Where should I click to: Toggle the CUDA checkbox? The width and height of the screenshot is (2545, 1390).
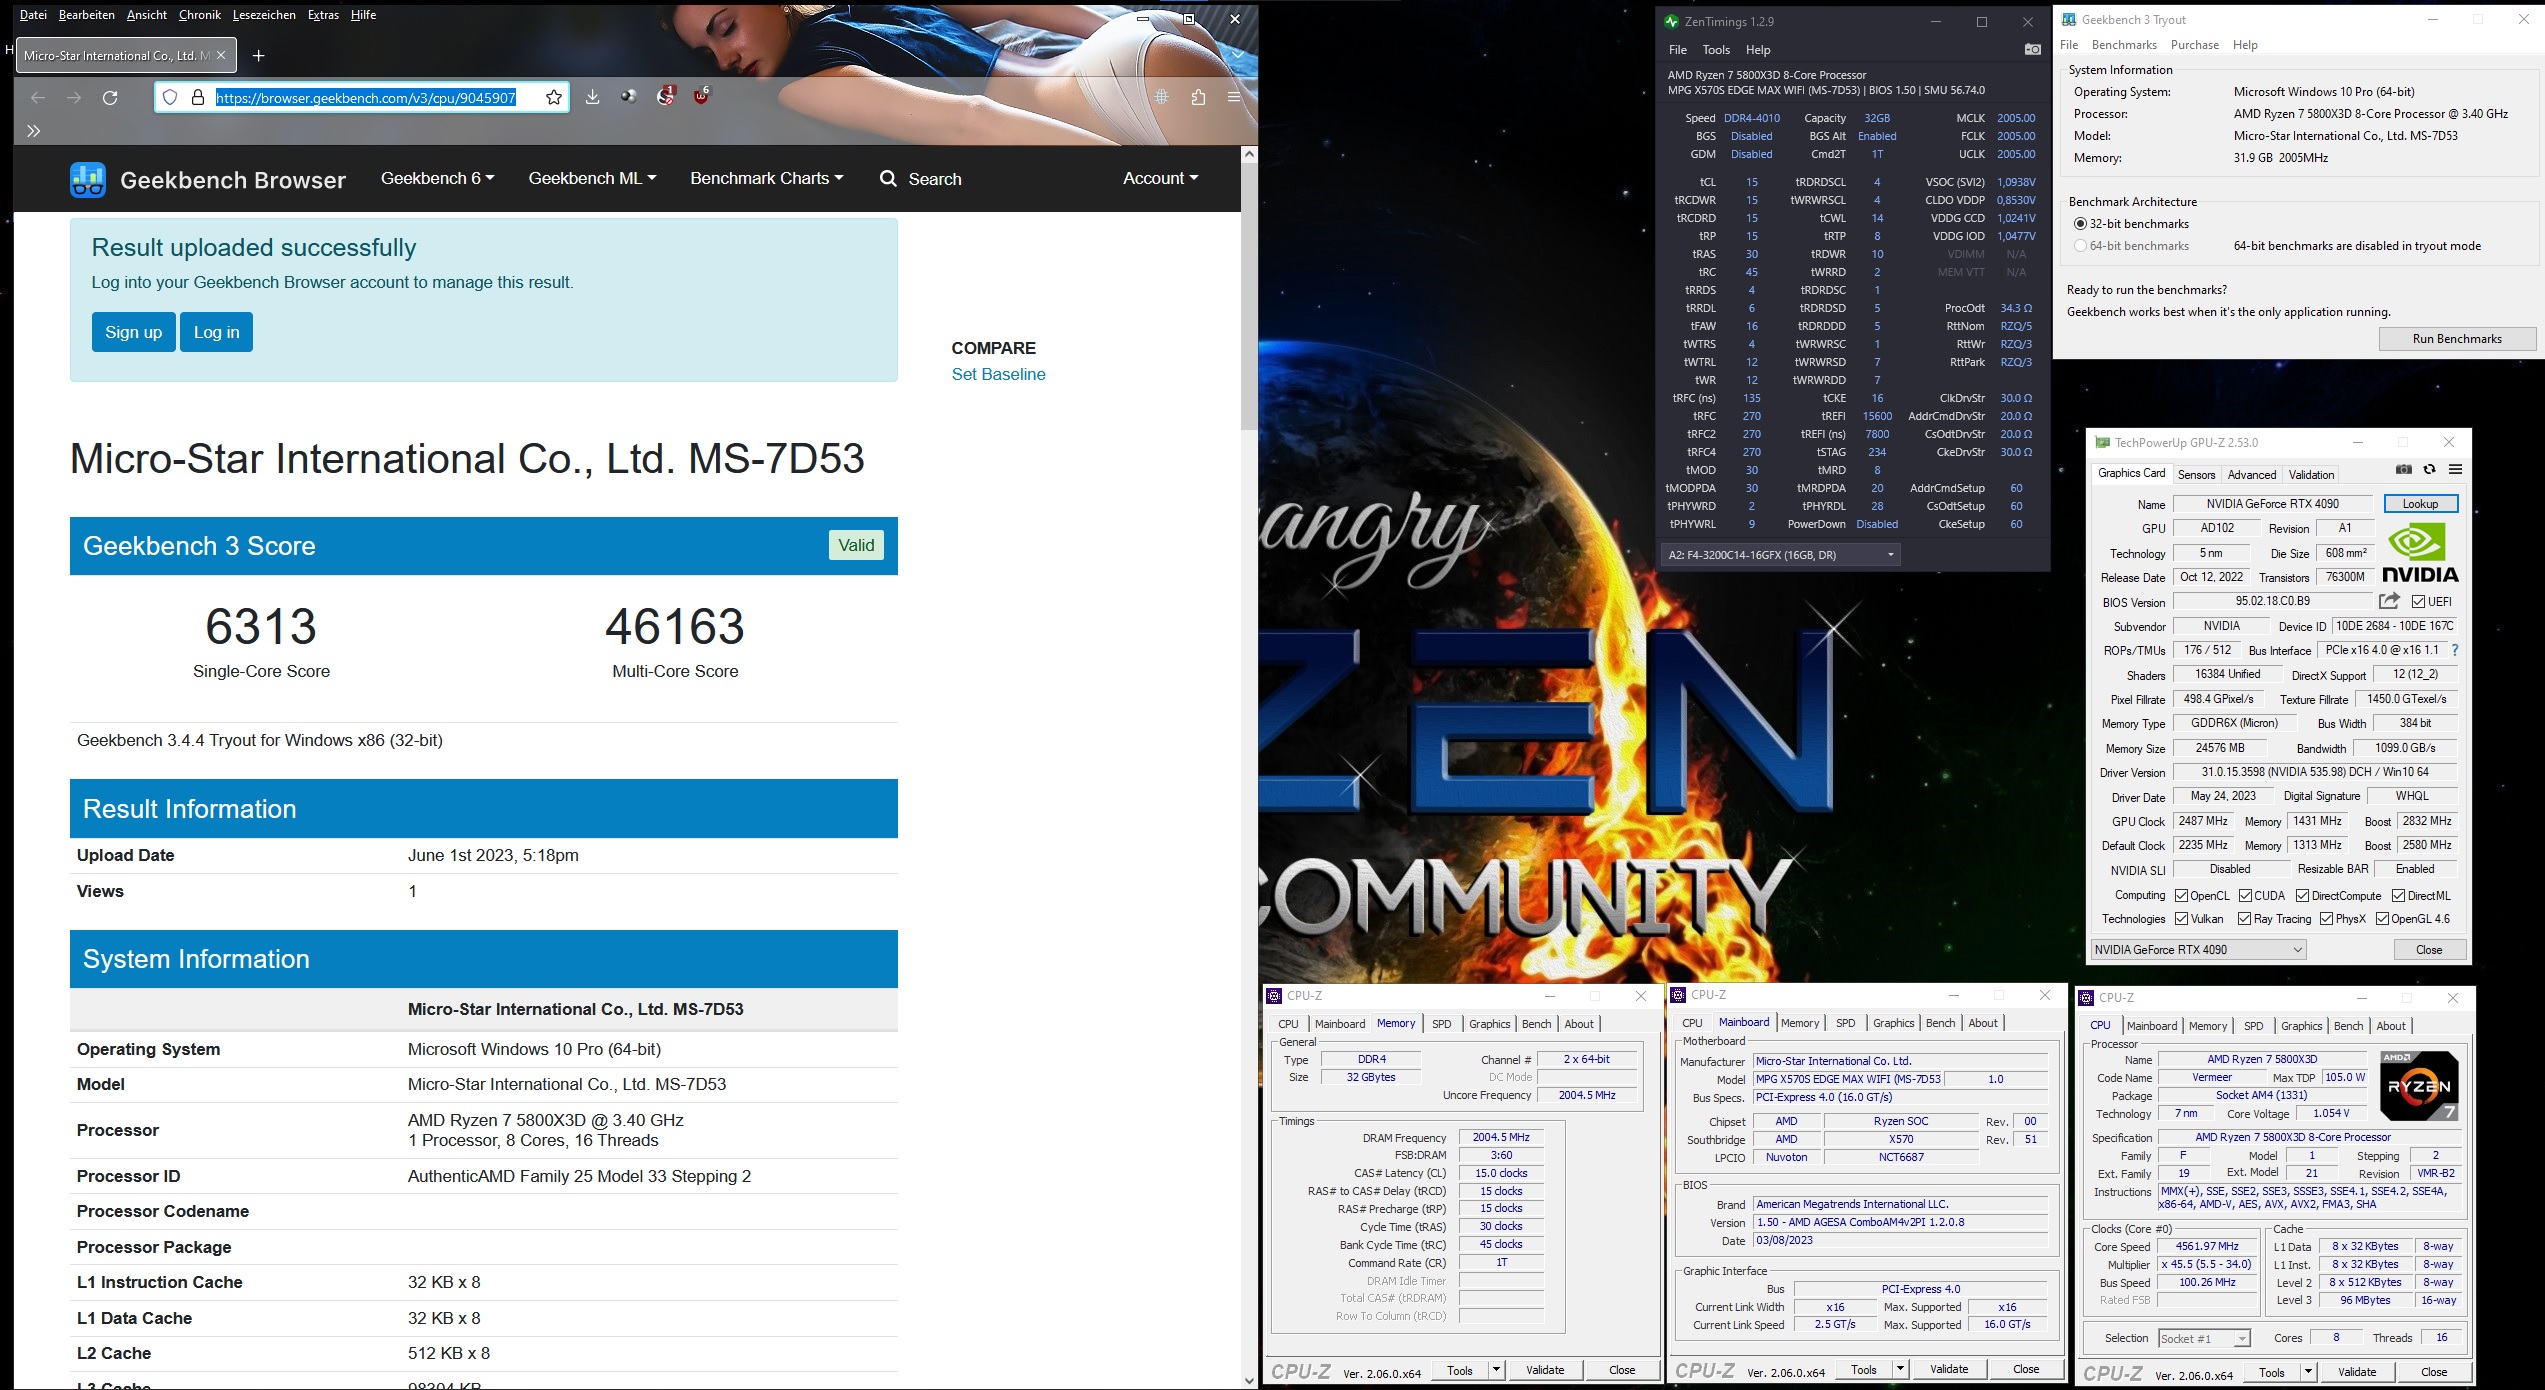[x=2245, y=896]
